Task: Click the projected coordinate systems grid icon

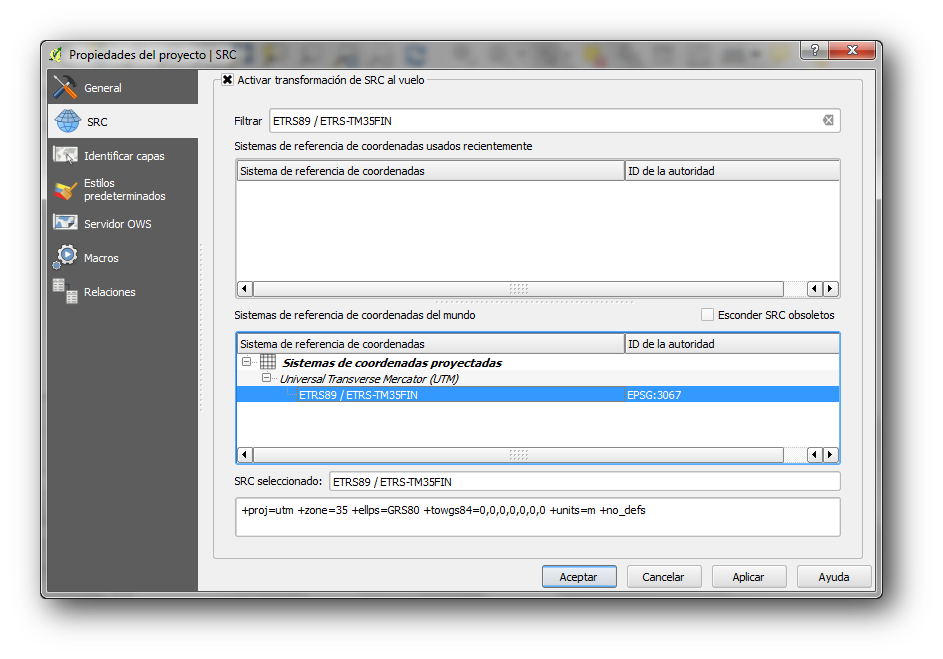Action: tap(268, 361)
